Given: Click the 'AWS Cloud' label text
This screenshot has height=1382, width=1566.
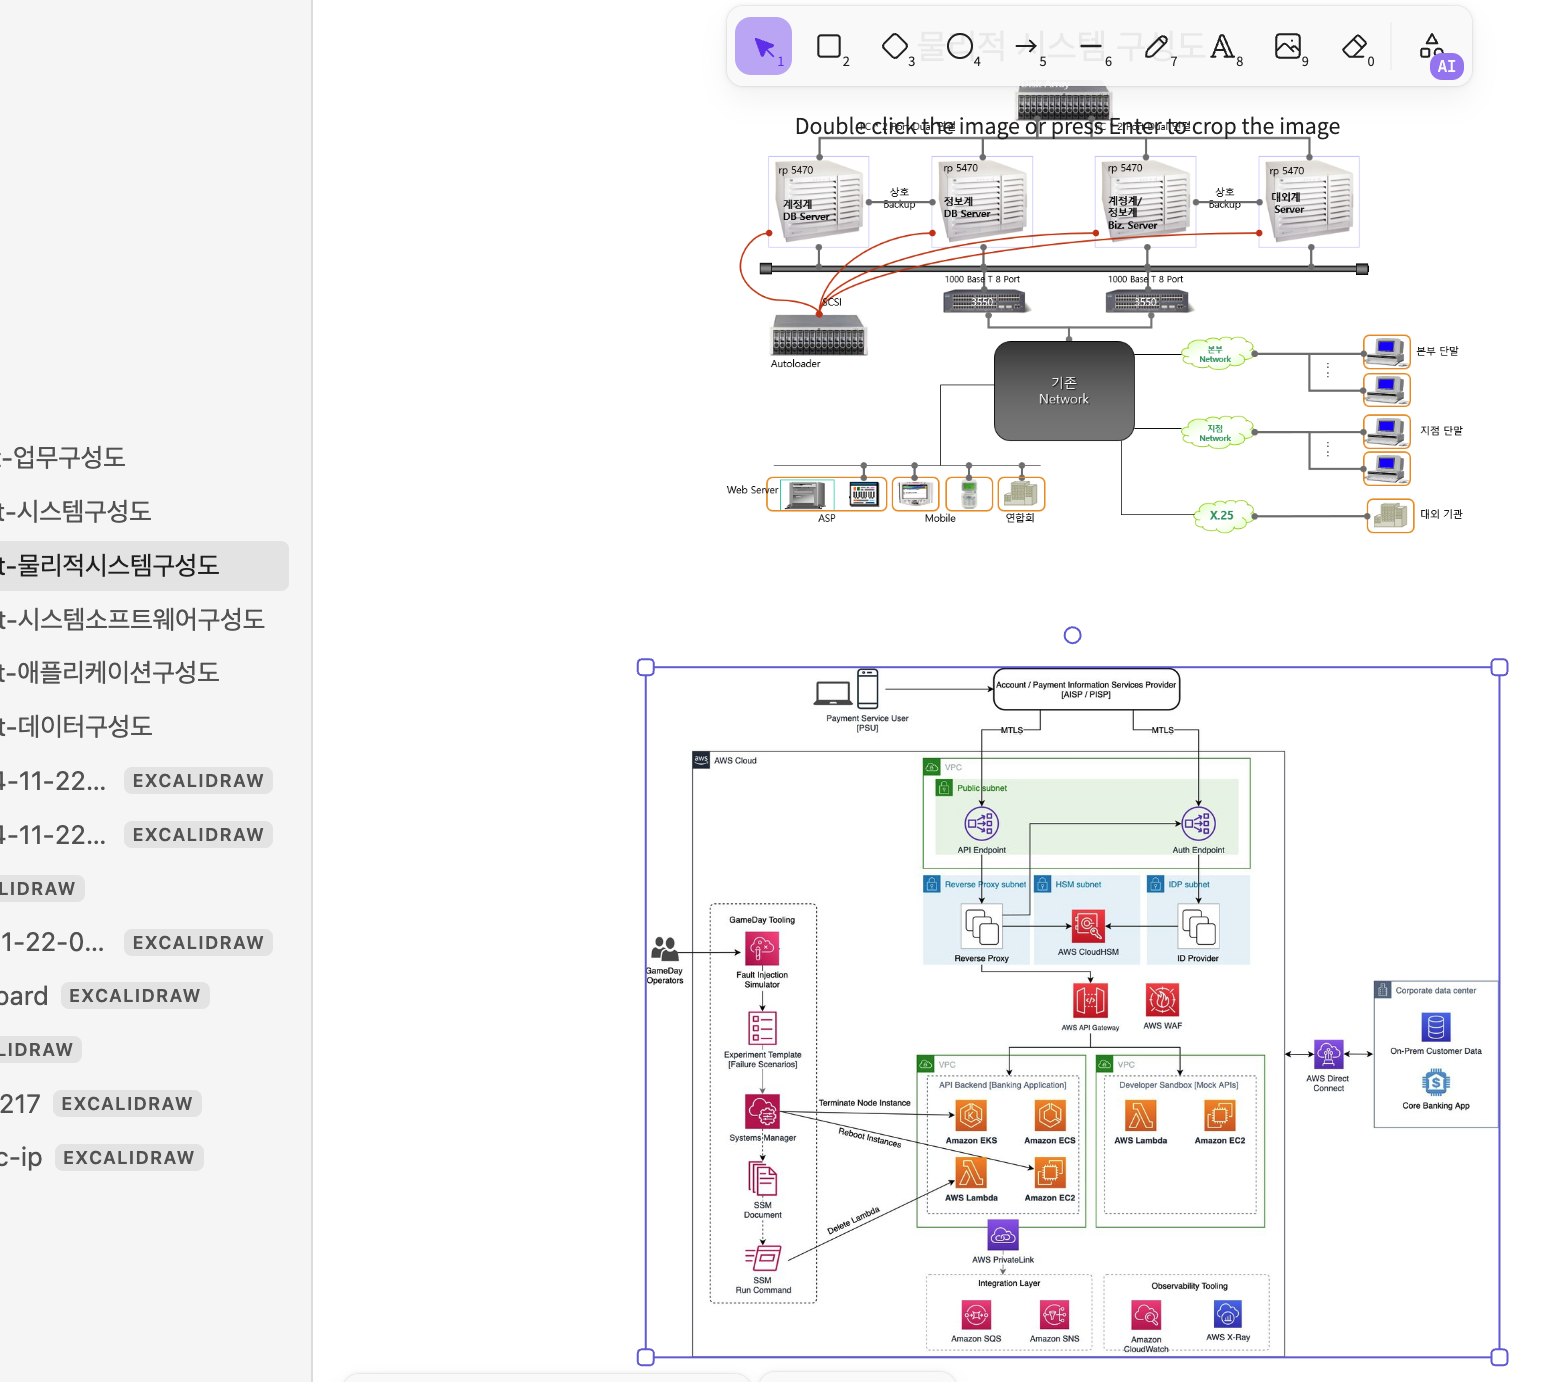Looking at the screenshot, I should [735, 761].
